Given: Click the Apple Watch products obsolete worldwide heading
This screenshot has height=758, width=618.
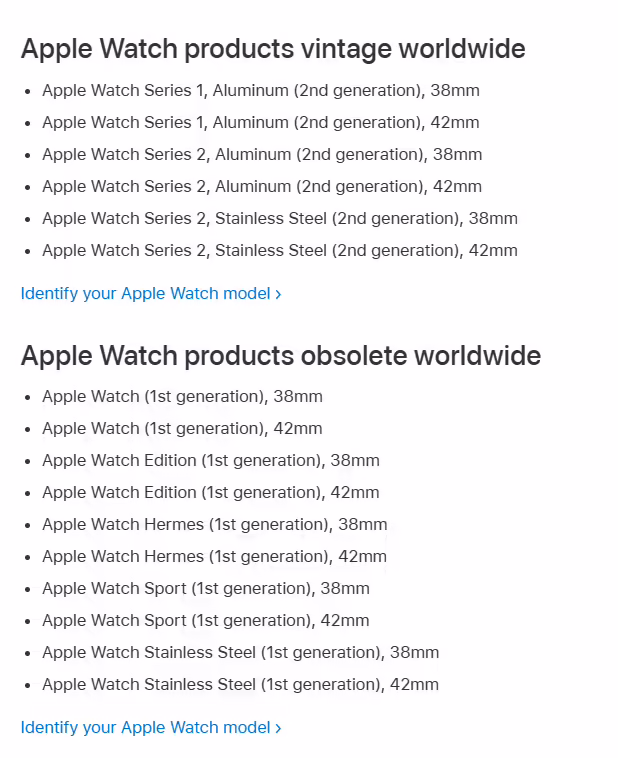Looking at the screenshot, I should (281, 356).
